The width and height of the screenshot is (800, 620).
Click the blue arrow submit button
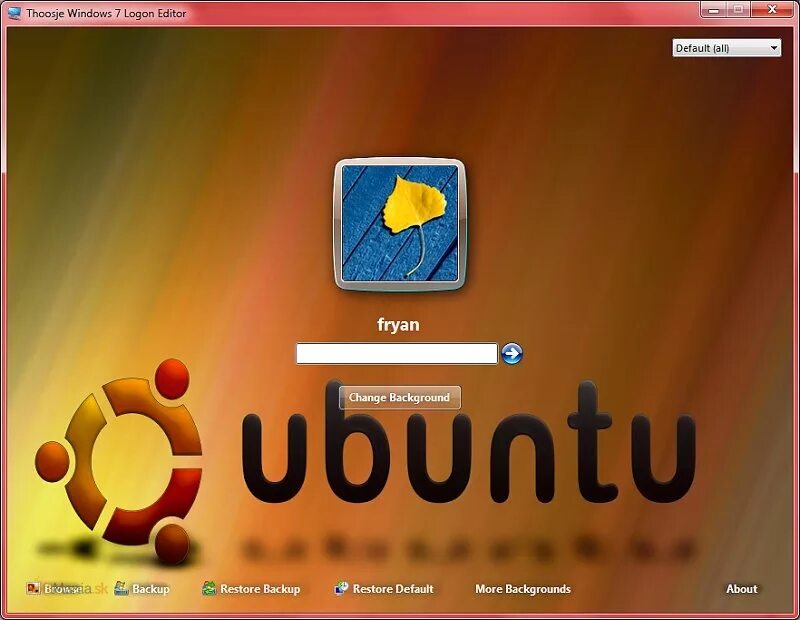coord(512,353)
